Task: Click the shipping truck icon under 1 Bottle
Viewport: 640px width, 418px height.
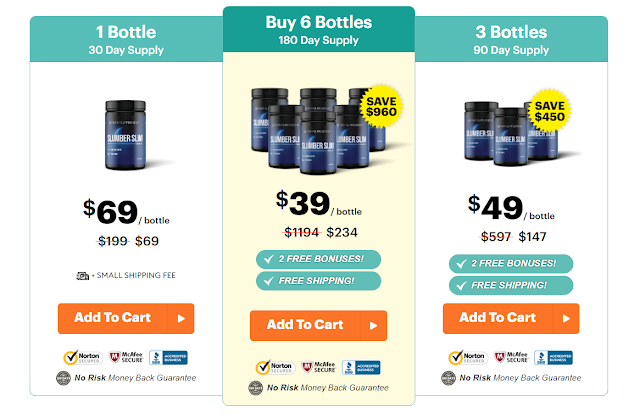Action: [81, 275]
